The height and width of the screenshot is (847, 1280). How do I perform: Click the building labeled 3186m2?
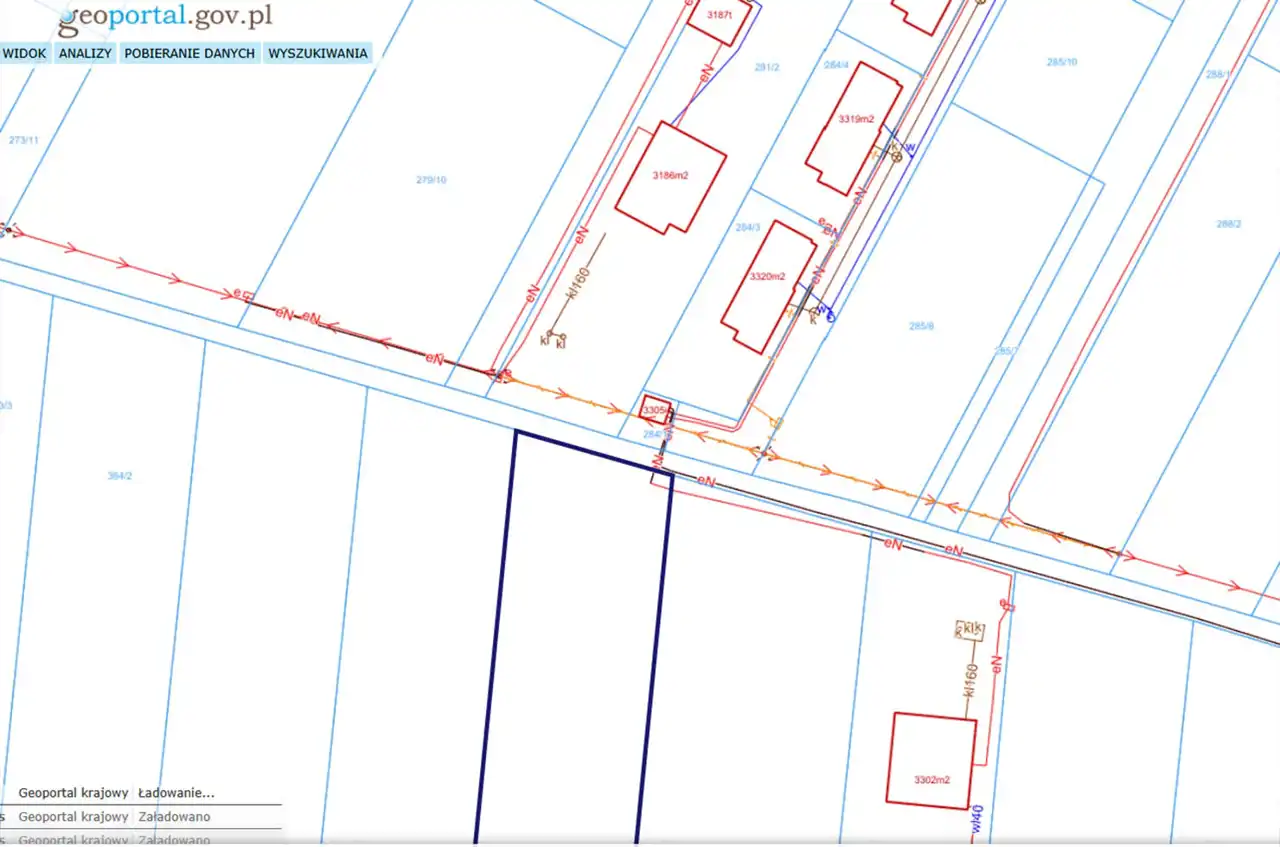pyautogui.click(x=670, y=178)
